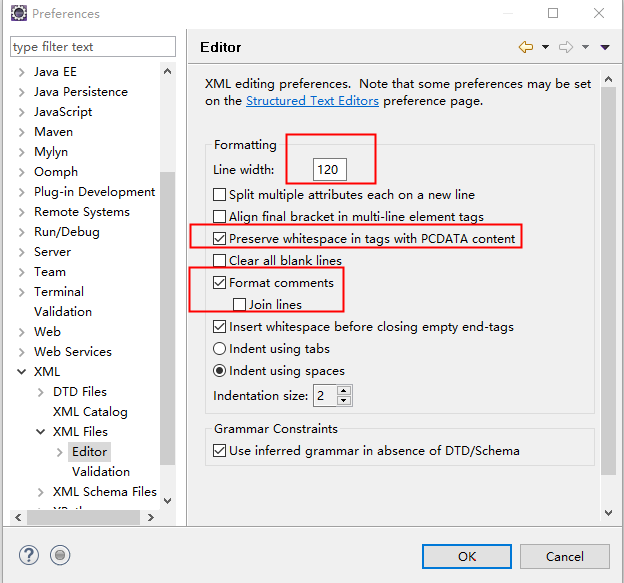Check the Join lines option
The width and height of the screenshot is (624, 583).
click(239, 305)
